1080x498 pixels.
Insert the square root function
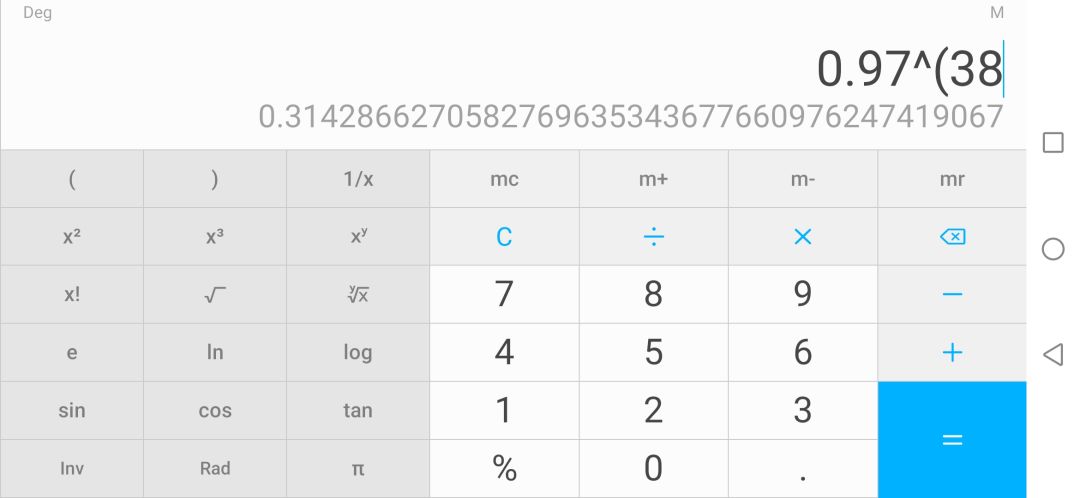pyautogui.click(x=215, y=295)
